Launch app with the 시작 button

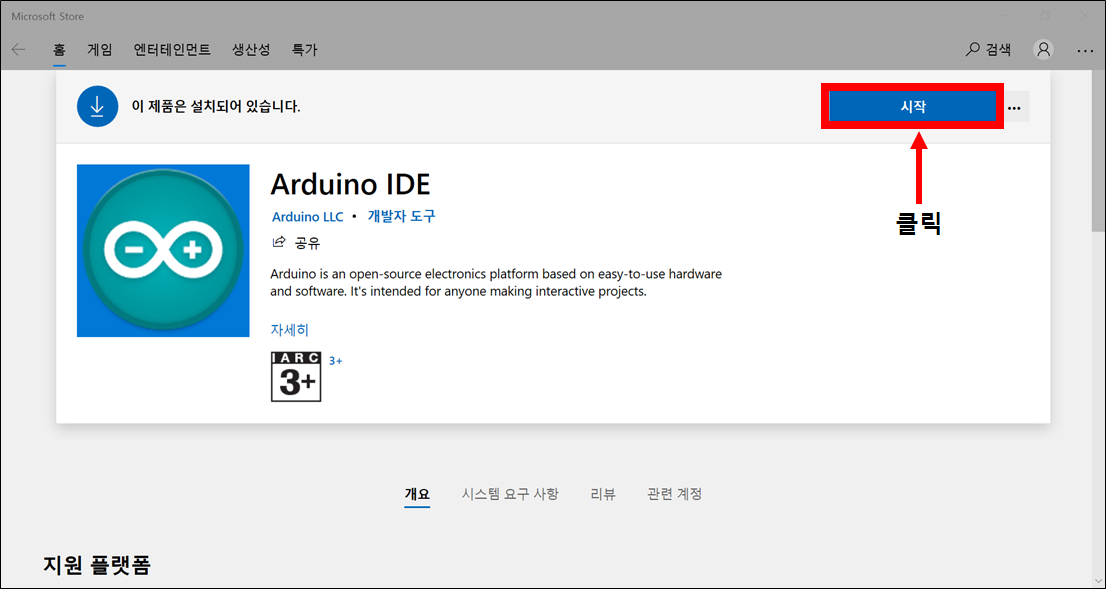tap(913, 107)
